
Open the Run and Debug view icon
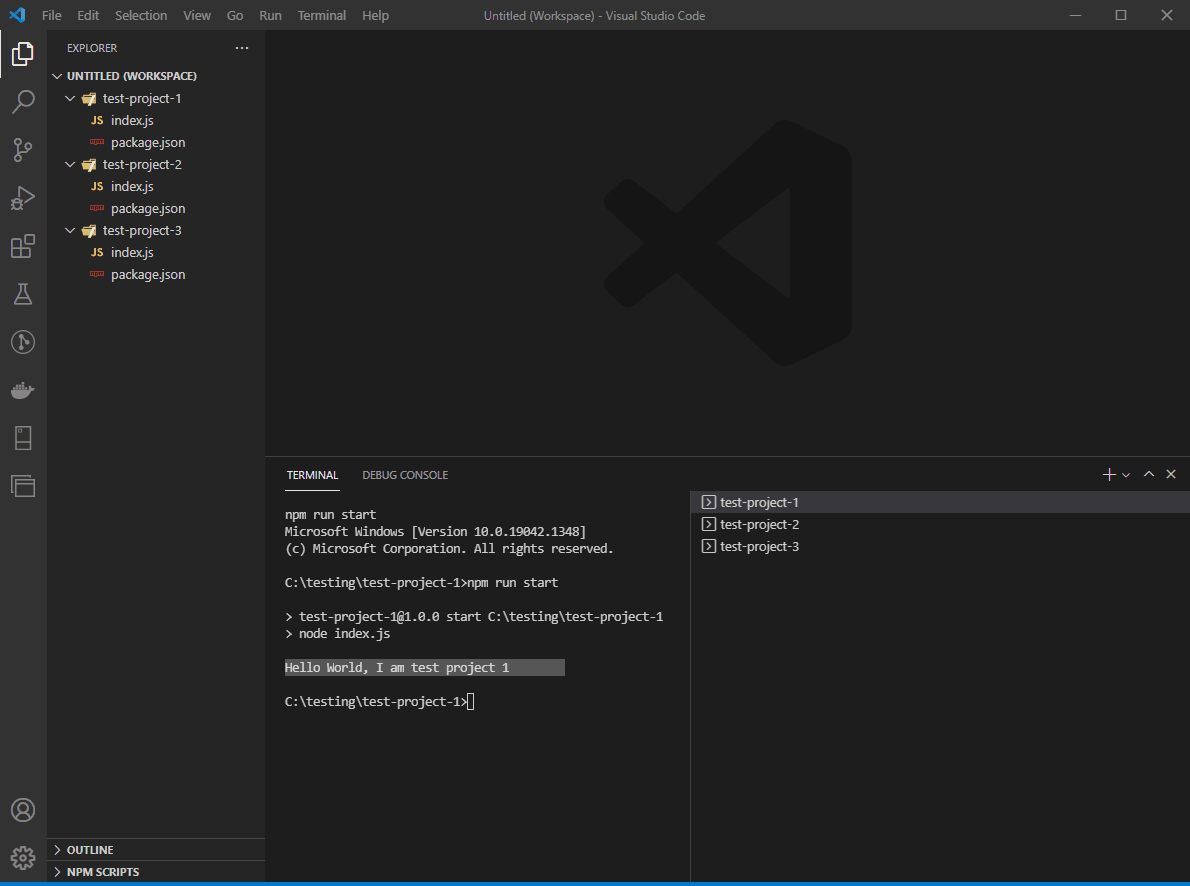[x=23, y=197]
